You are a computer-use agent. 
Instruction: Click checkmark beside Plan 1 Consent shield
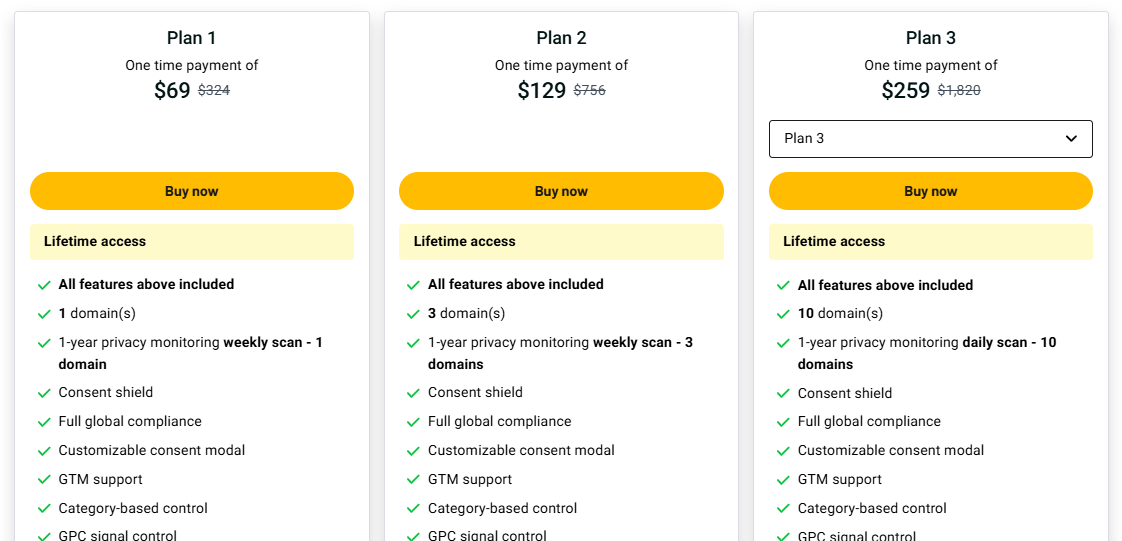coord(44,393)
